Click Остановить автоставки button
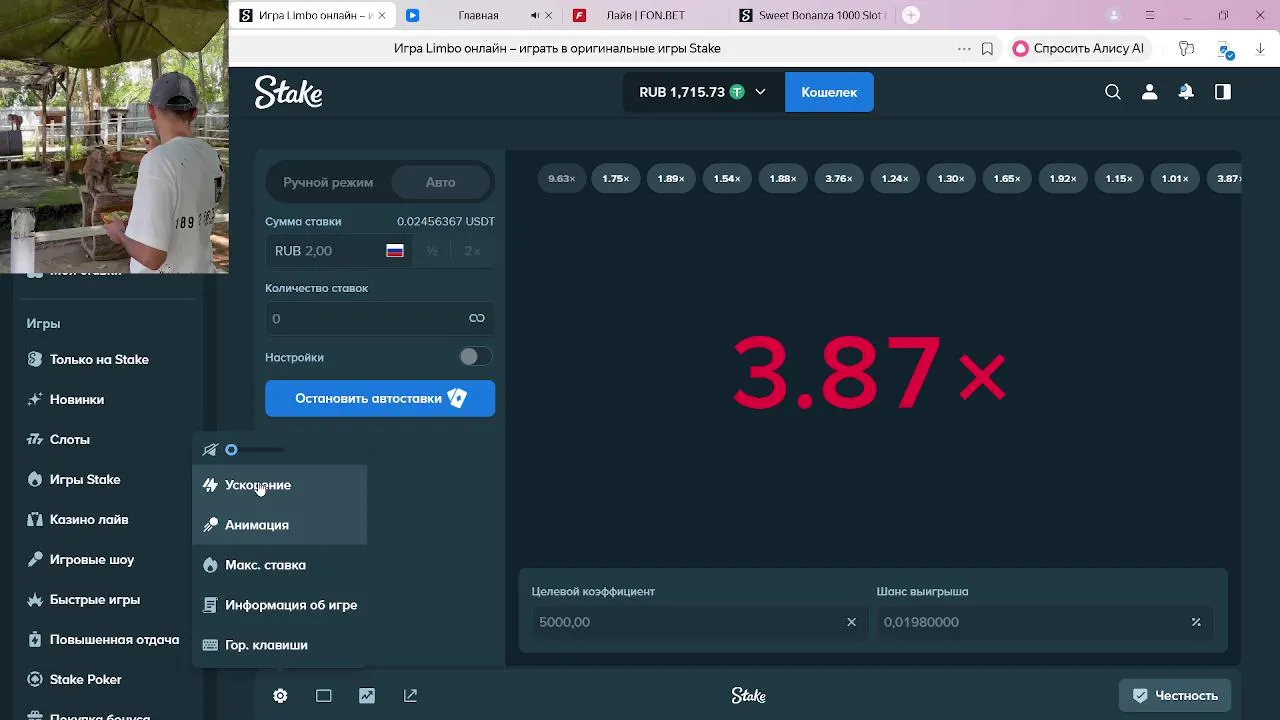The width and height of the screenshot is (1280, 720). click(x=380, y=398)
